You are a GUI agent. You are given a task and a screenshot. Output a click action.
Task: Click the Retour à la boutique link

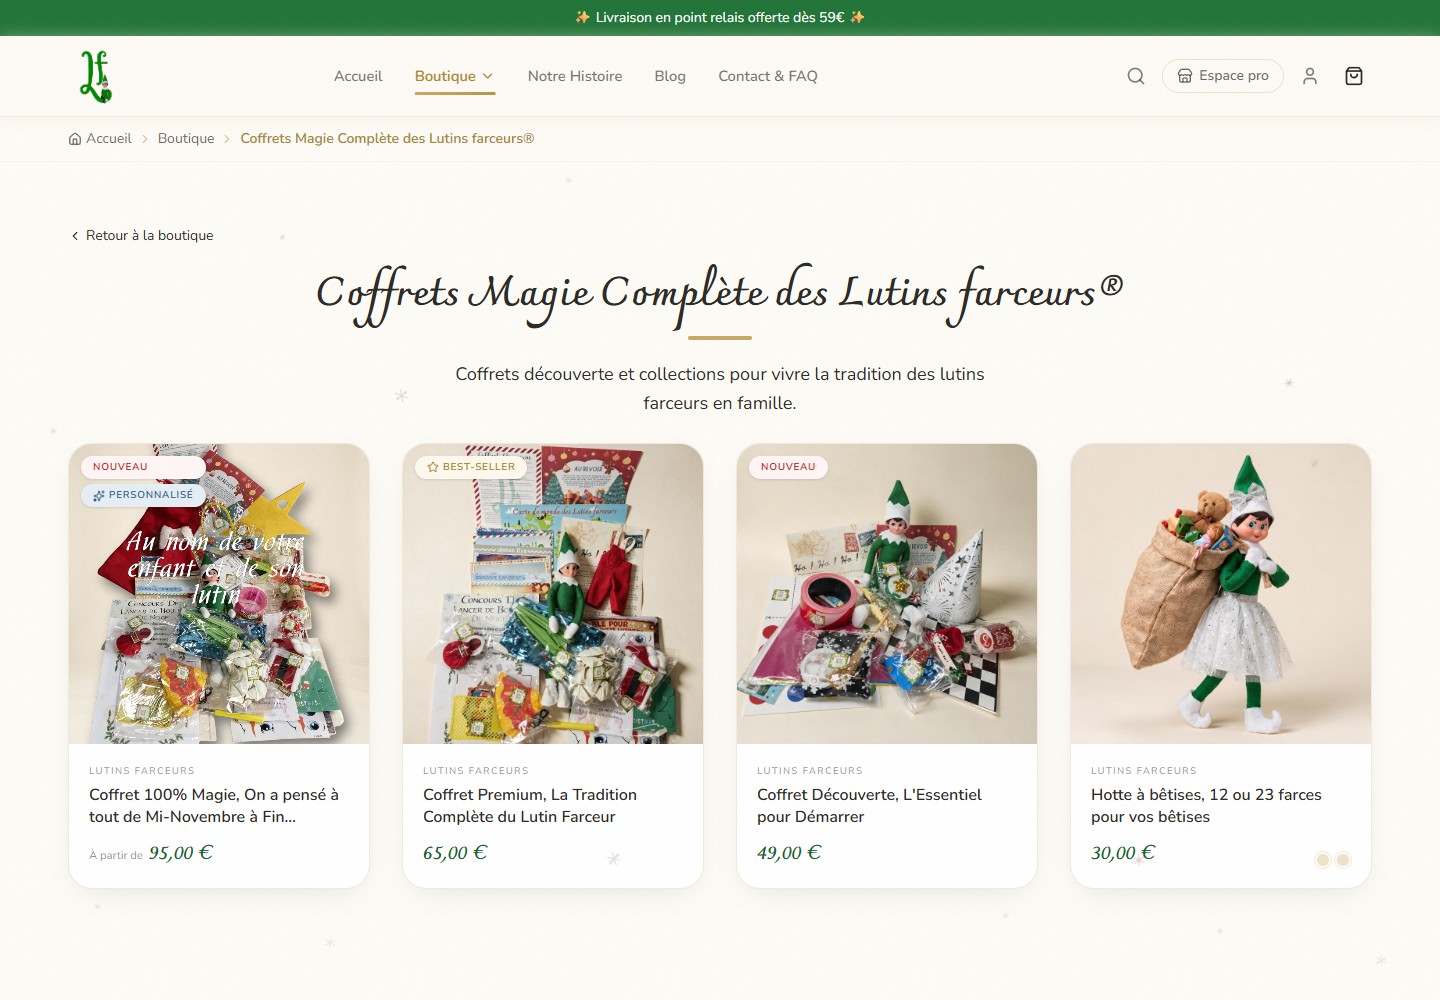142,236
